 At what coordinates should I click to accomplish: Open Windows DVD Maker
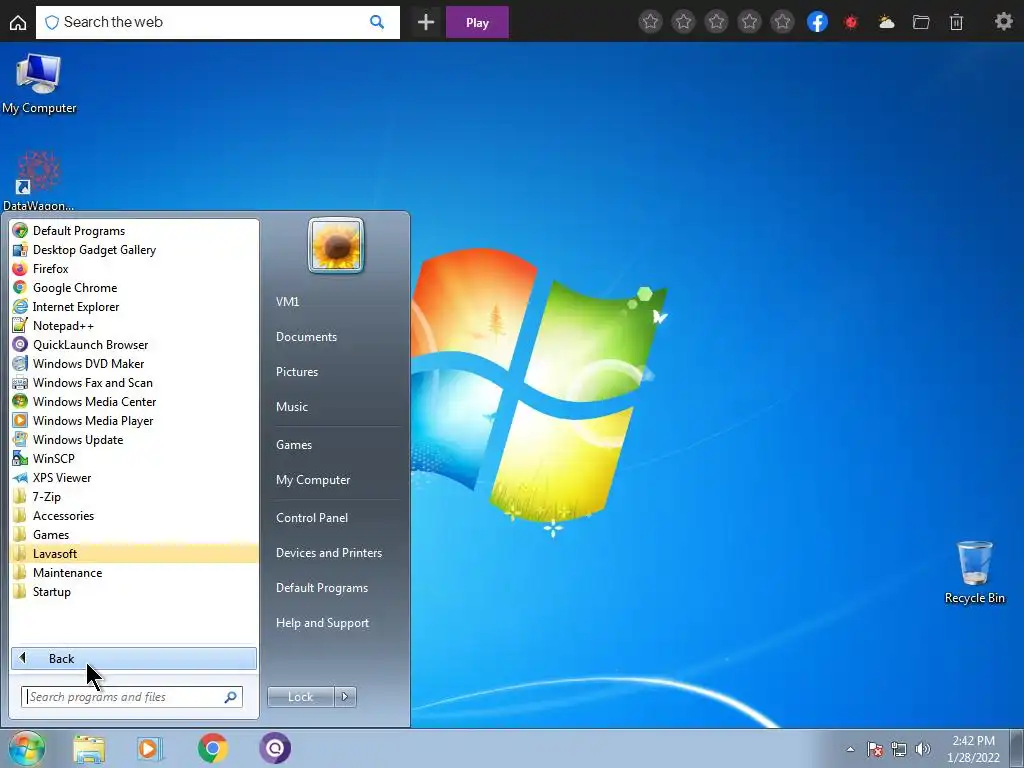[x=134, y=363]
